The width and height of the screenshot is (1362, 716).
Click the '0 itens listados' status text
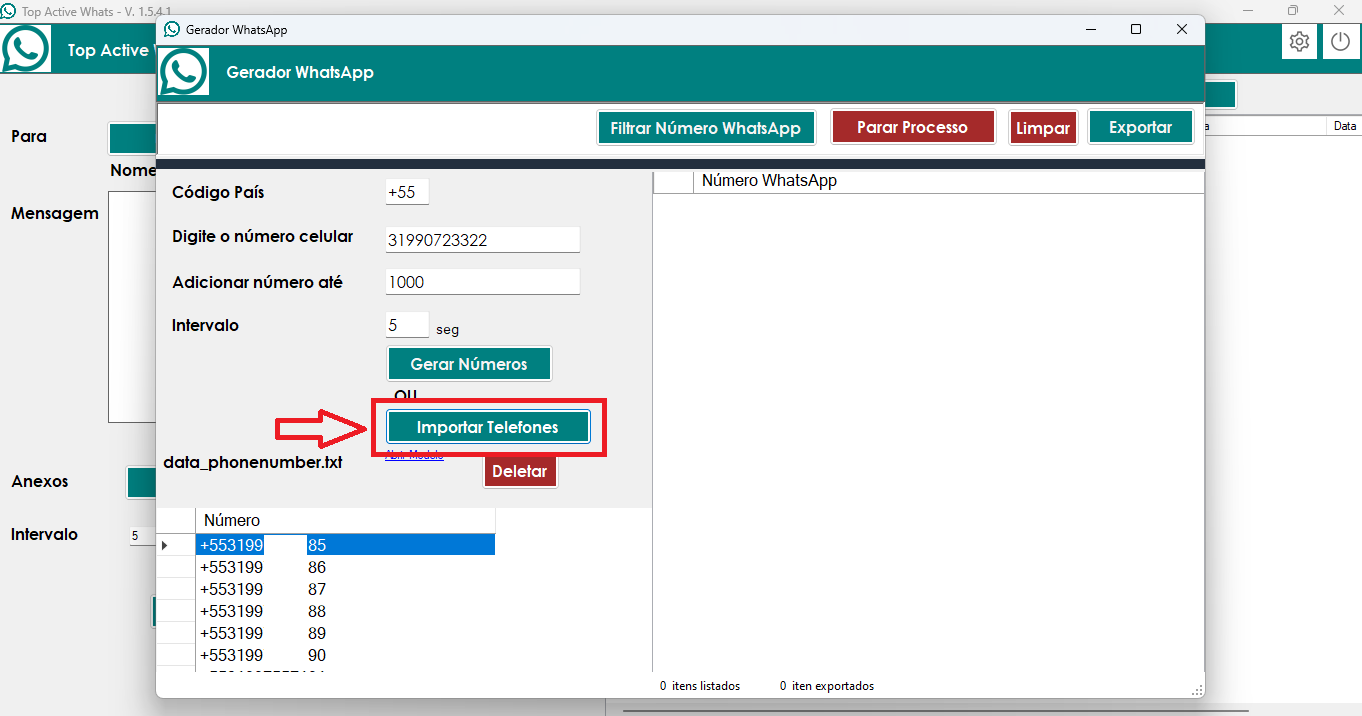tap(700, 686)
